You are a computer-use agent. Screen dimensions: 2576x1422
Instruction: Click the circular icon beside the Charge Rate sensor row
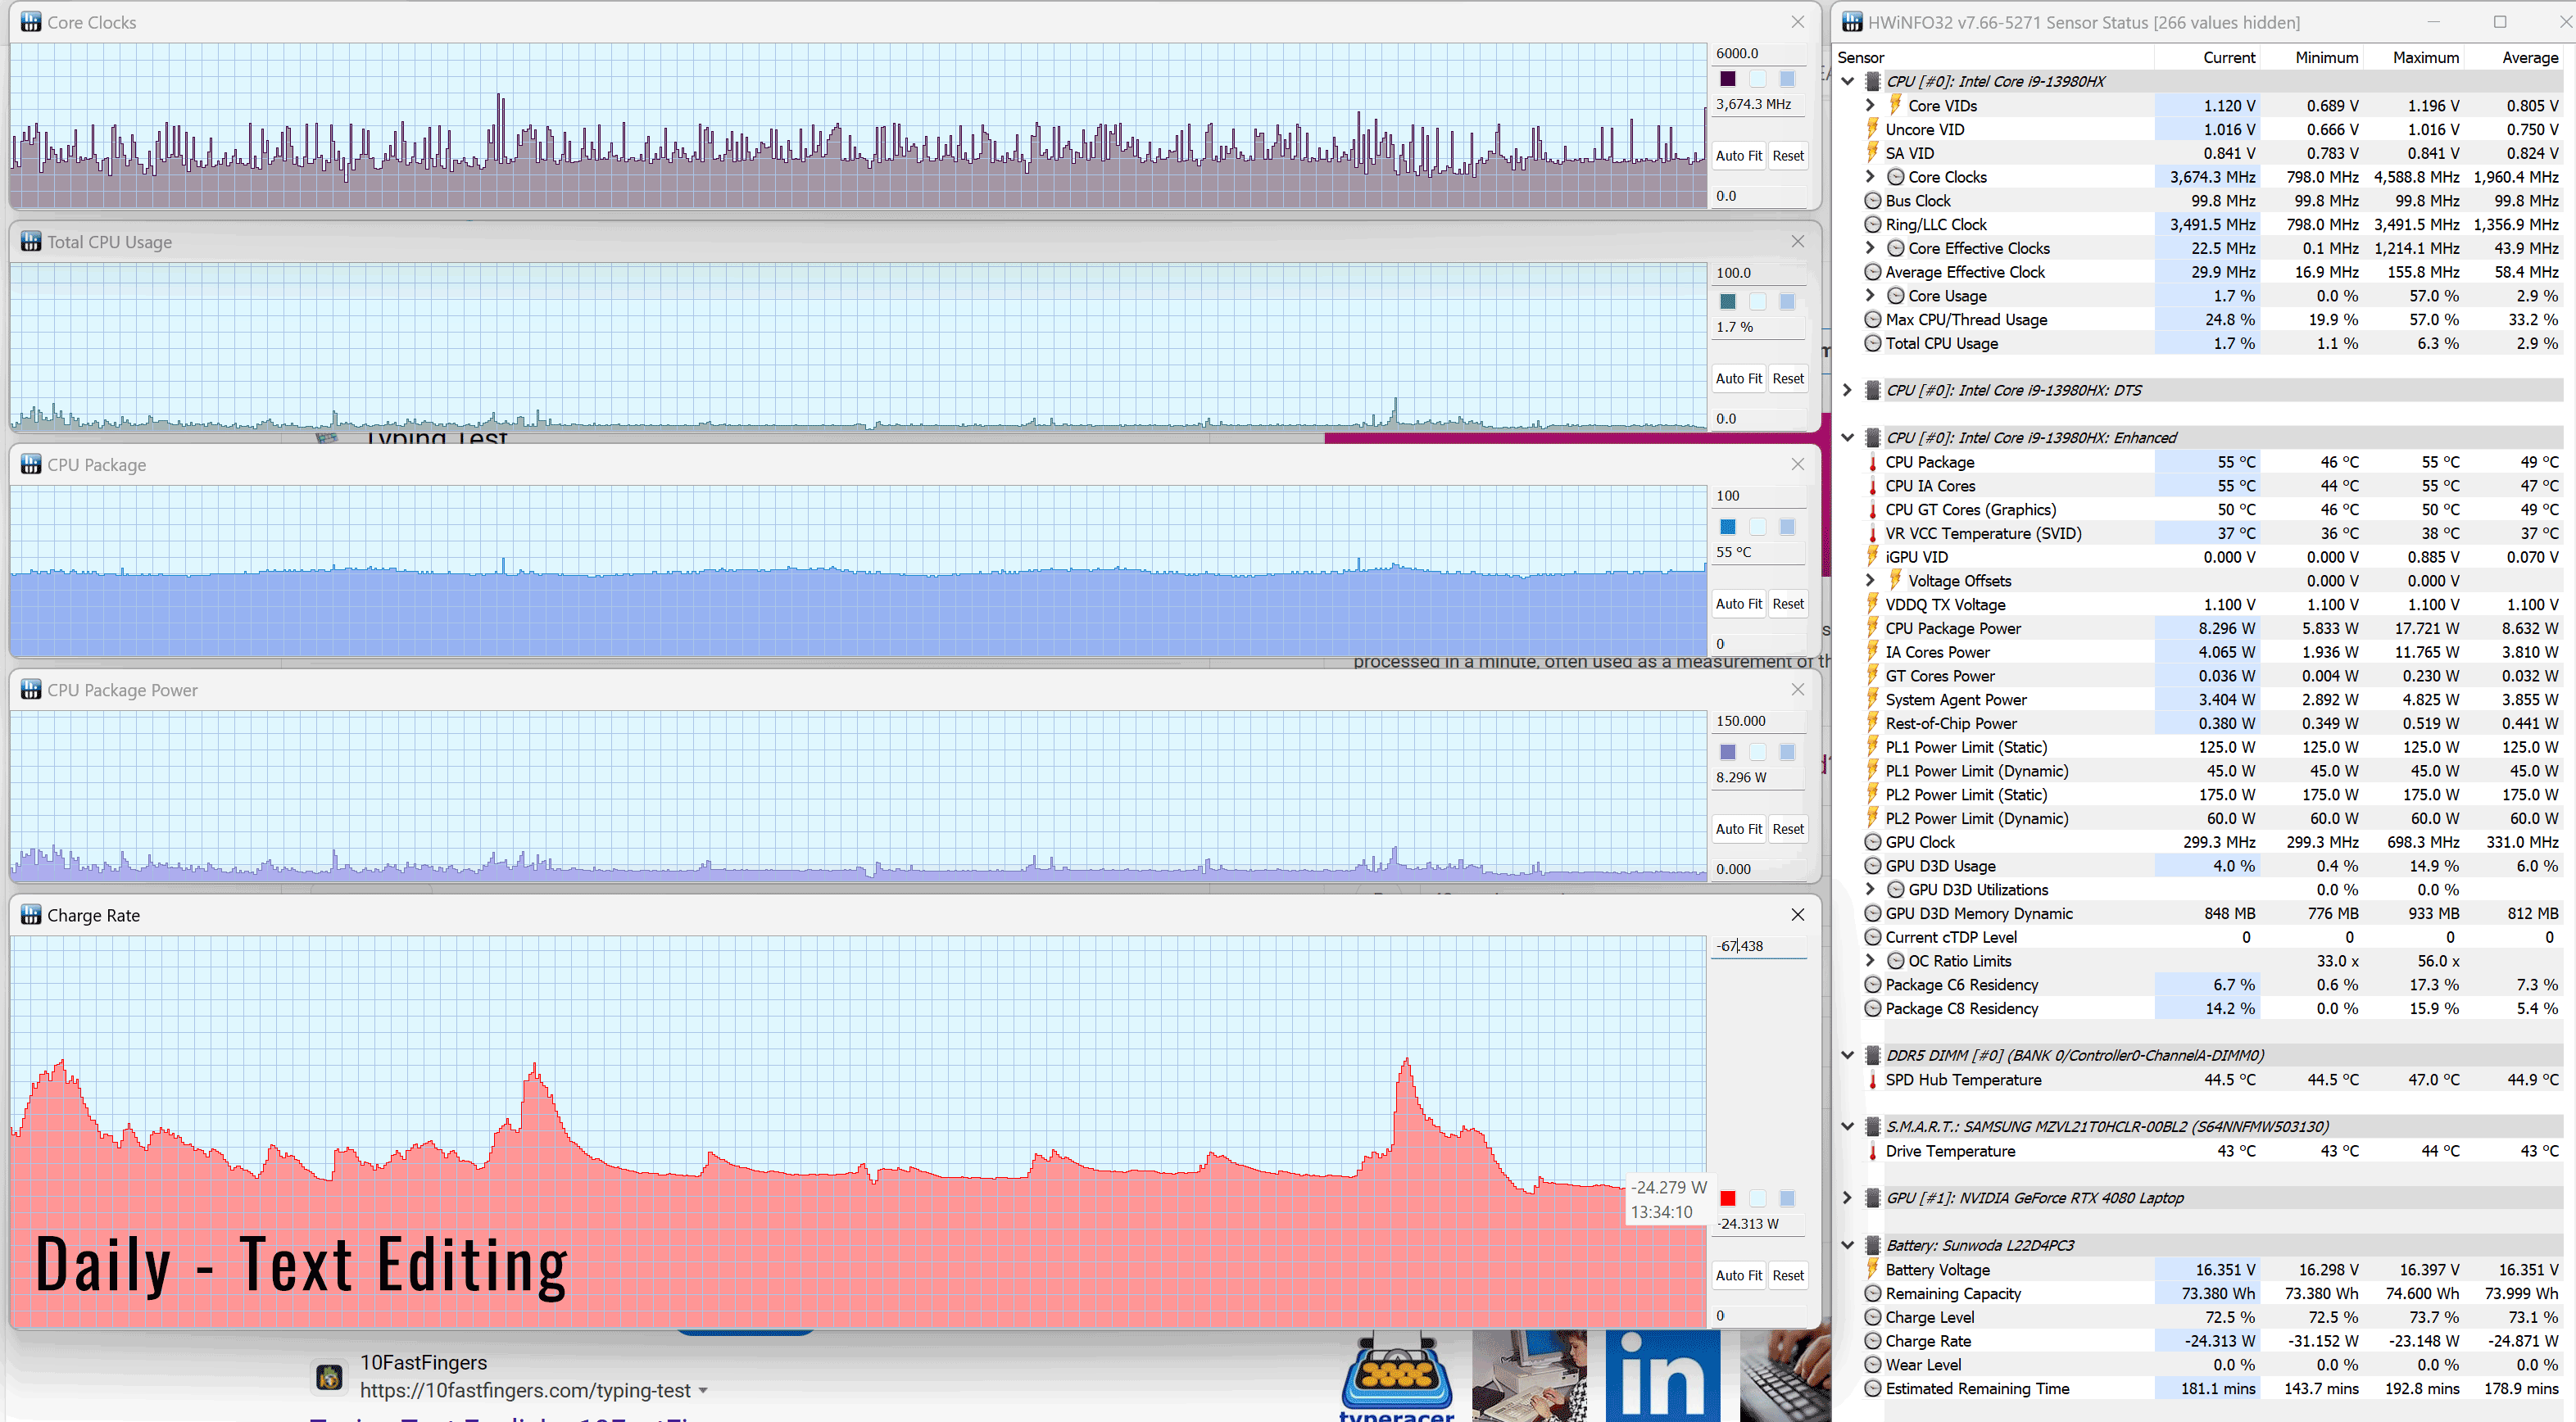coord(1872,1341)
